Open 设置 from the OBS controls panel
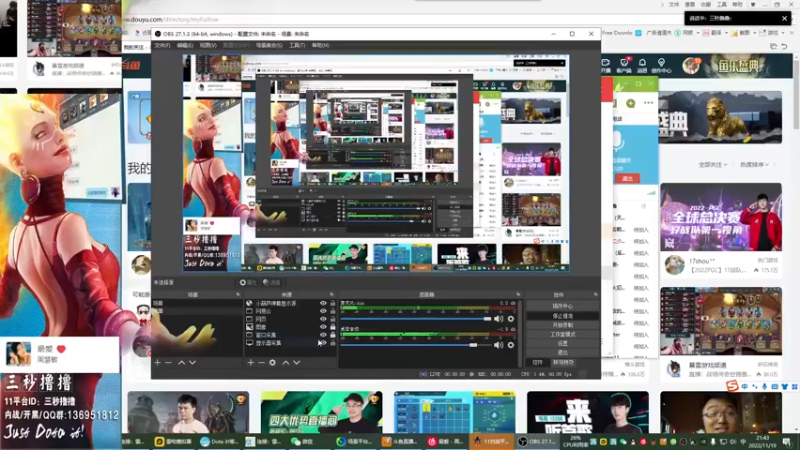The width and height of the screenshot is (800, 450). [562, 343]
